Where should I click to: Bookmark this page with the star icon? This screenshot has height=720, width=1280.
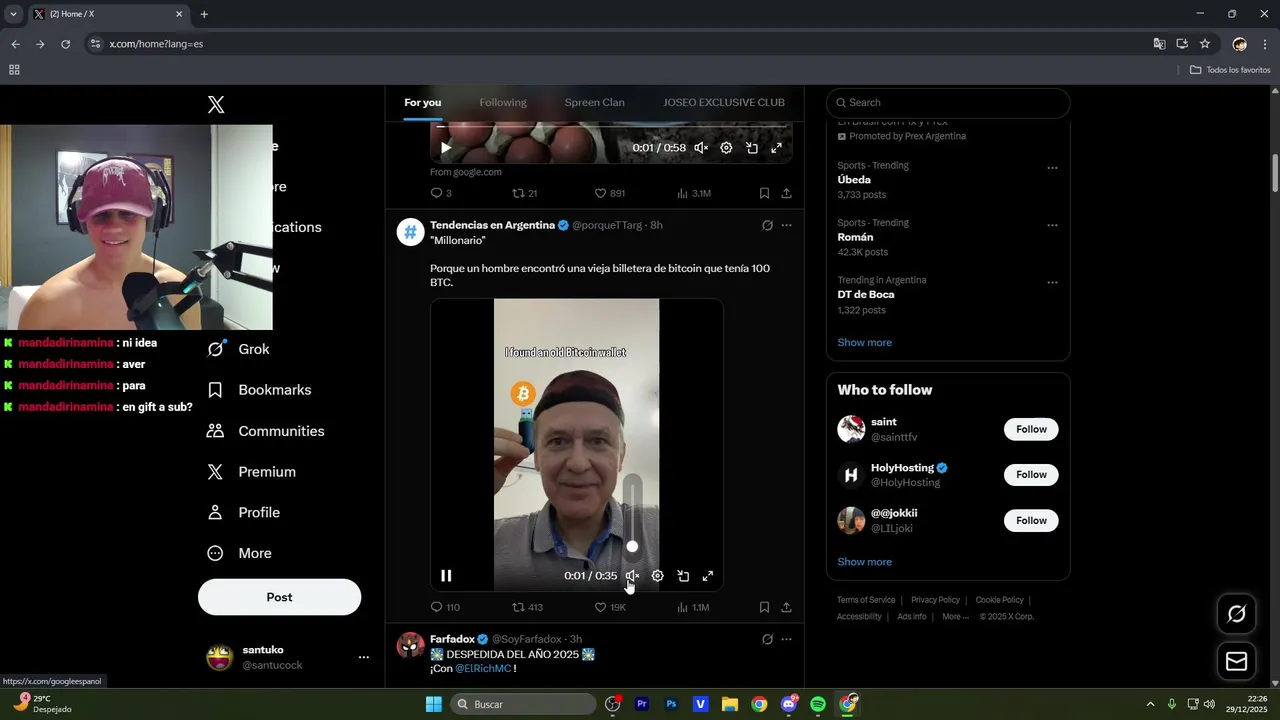(1205, 44)
